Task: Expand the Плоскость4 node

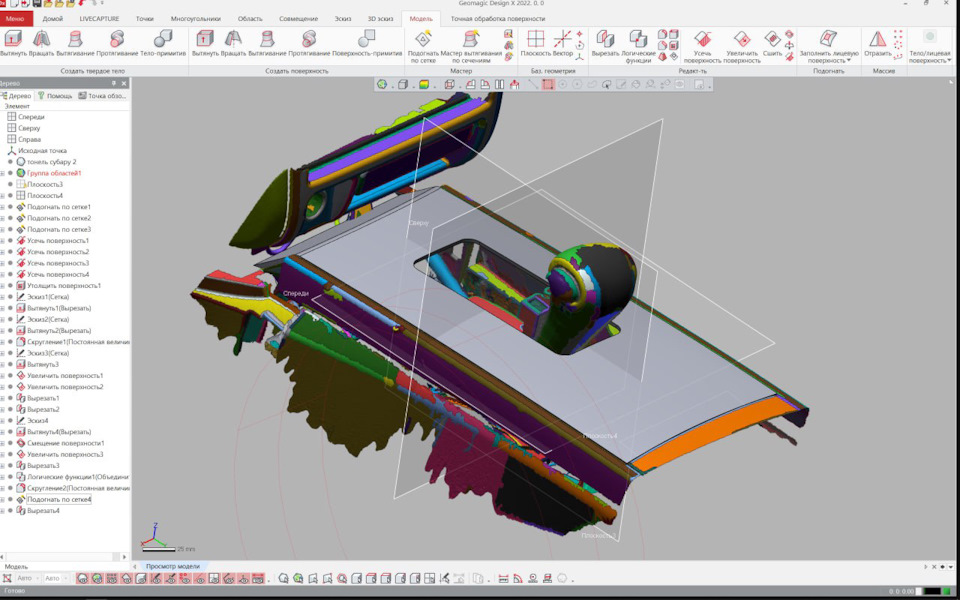Action: coord(2,195)
